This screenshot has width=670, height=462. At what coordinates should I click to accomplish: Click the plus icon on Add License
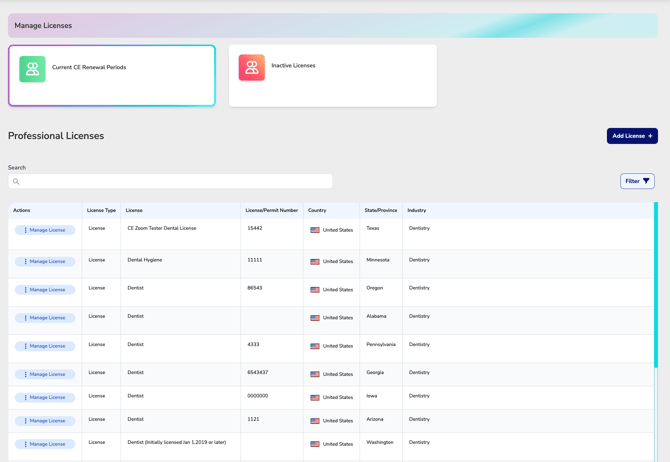pos(650,136)
